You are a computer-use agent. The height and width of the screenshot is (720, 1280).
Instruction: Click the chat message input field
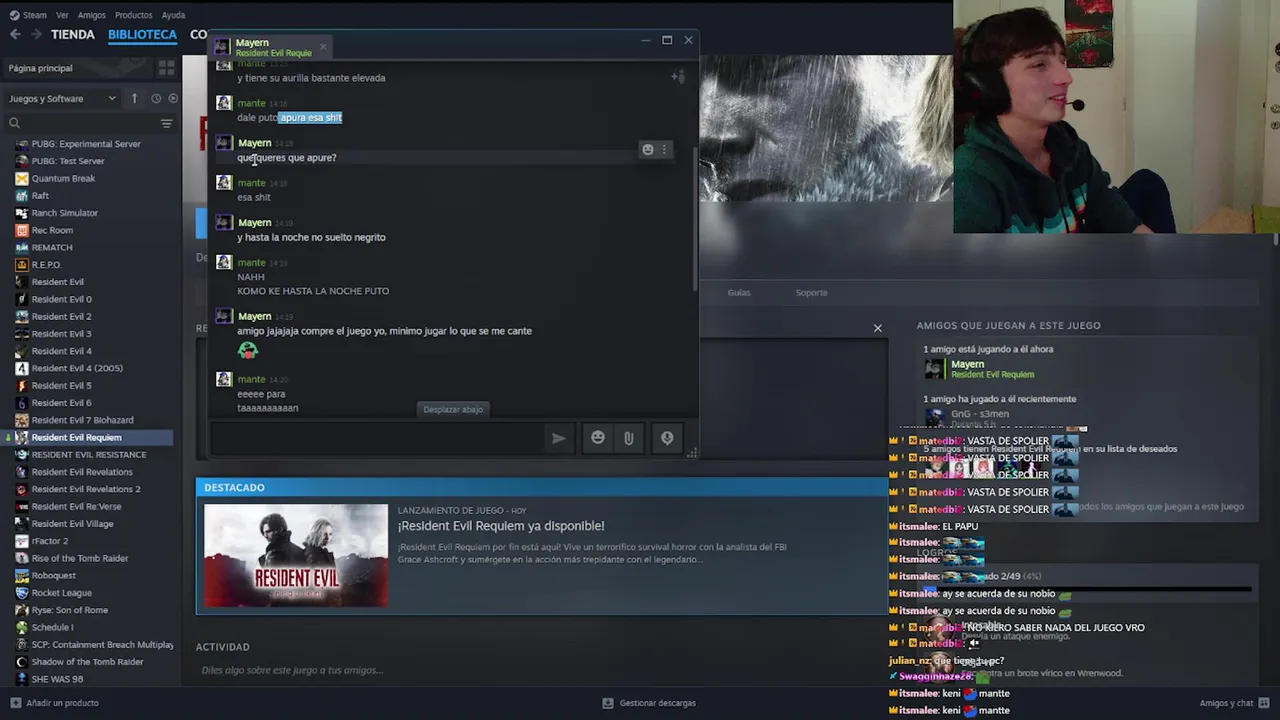pos(376,438)
